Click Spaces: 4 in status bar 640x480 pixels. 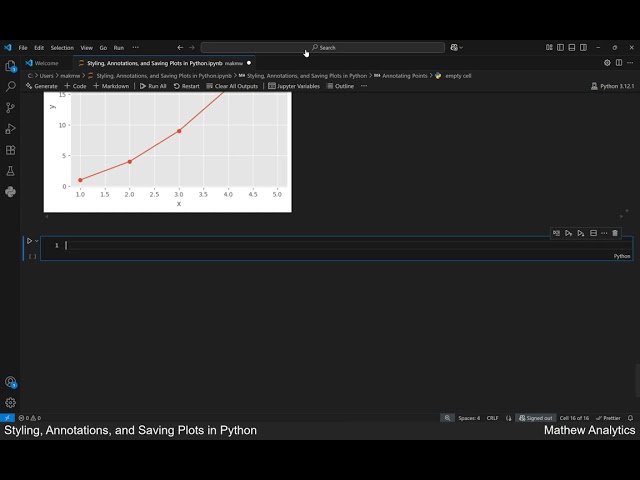[469, 418]
